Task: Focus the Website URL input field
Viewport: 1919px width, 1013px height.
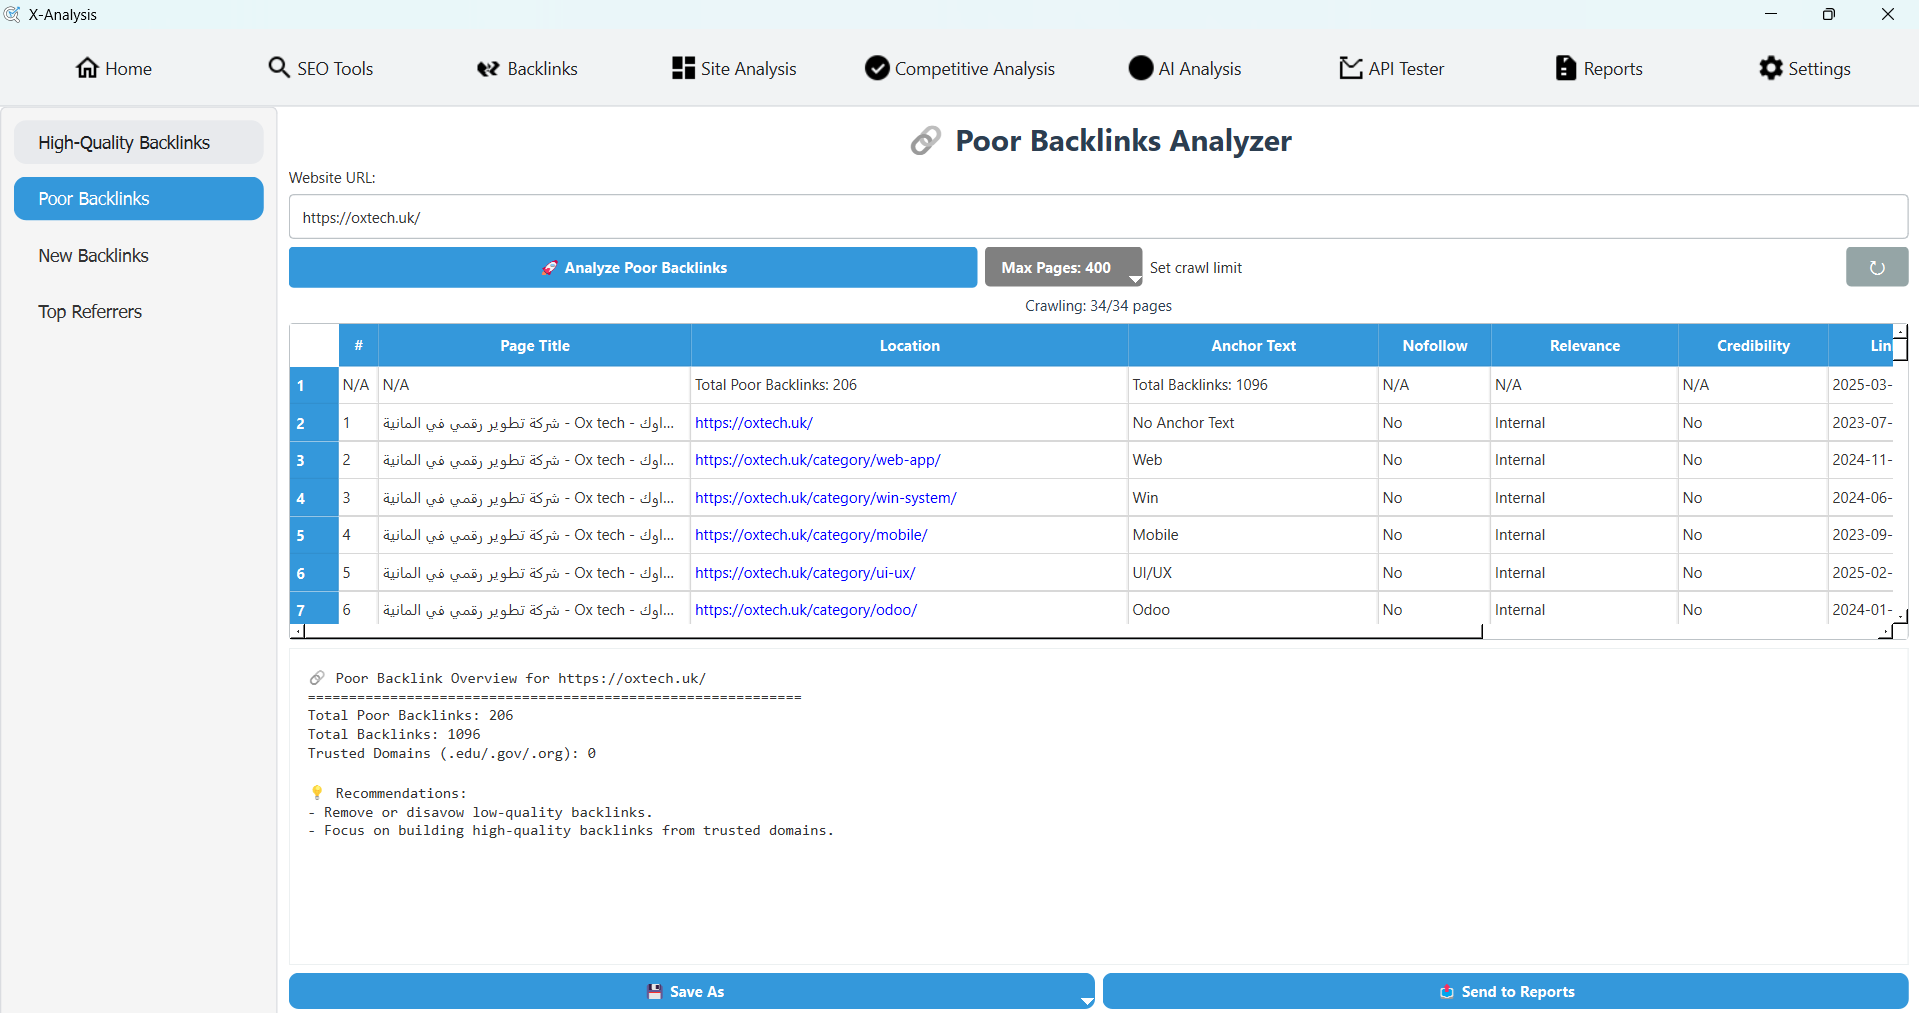Action: coord(1098,217)
